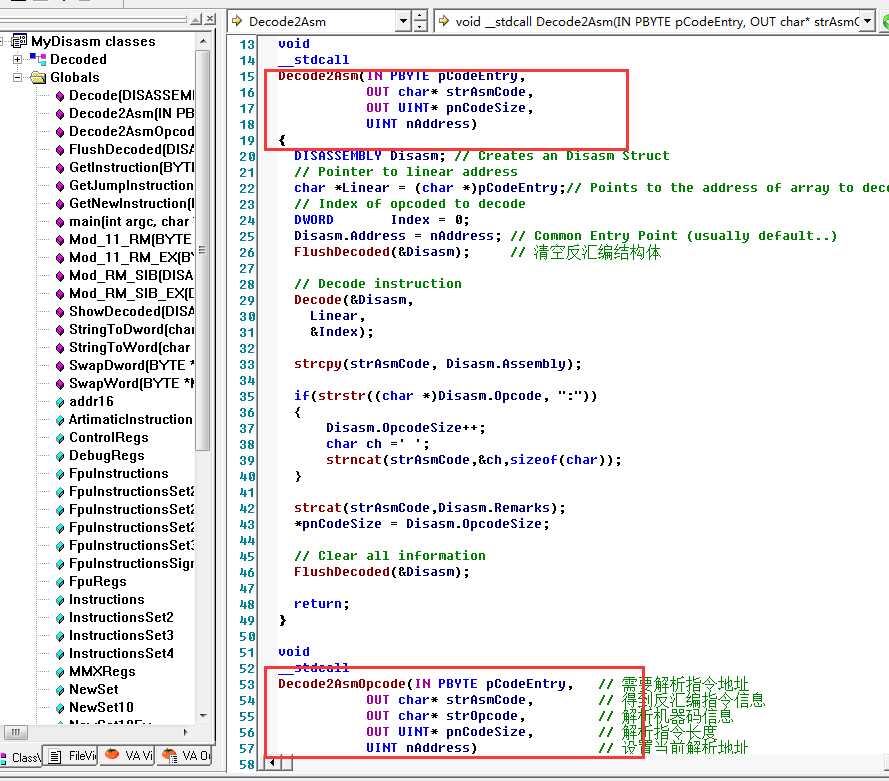Select Decode2Asm(IN PB in the class tree
The height and width of the screenshot is (781, 889).
point(131,113)
